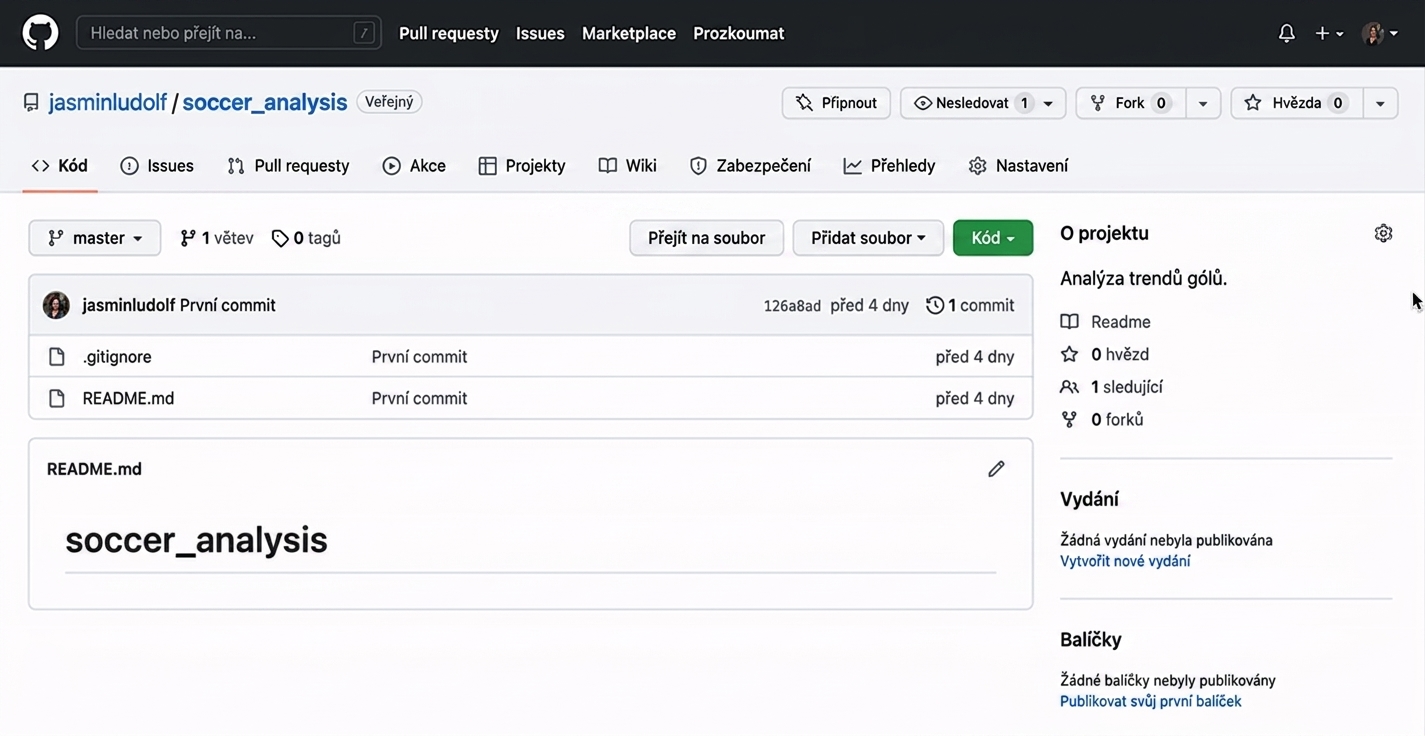Open the .gitignore file
The height and width of the screenshot is (736, 1425).
click(117, 357)
